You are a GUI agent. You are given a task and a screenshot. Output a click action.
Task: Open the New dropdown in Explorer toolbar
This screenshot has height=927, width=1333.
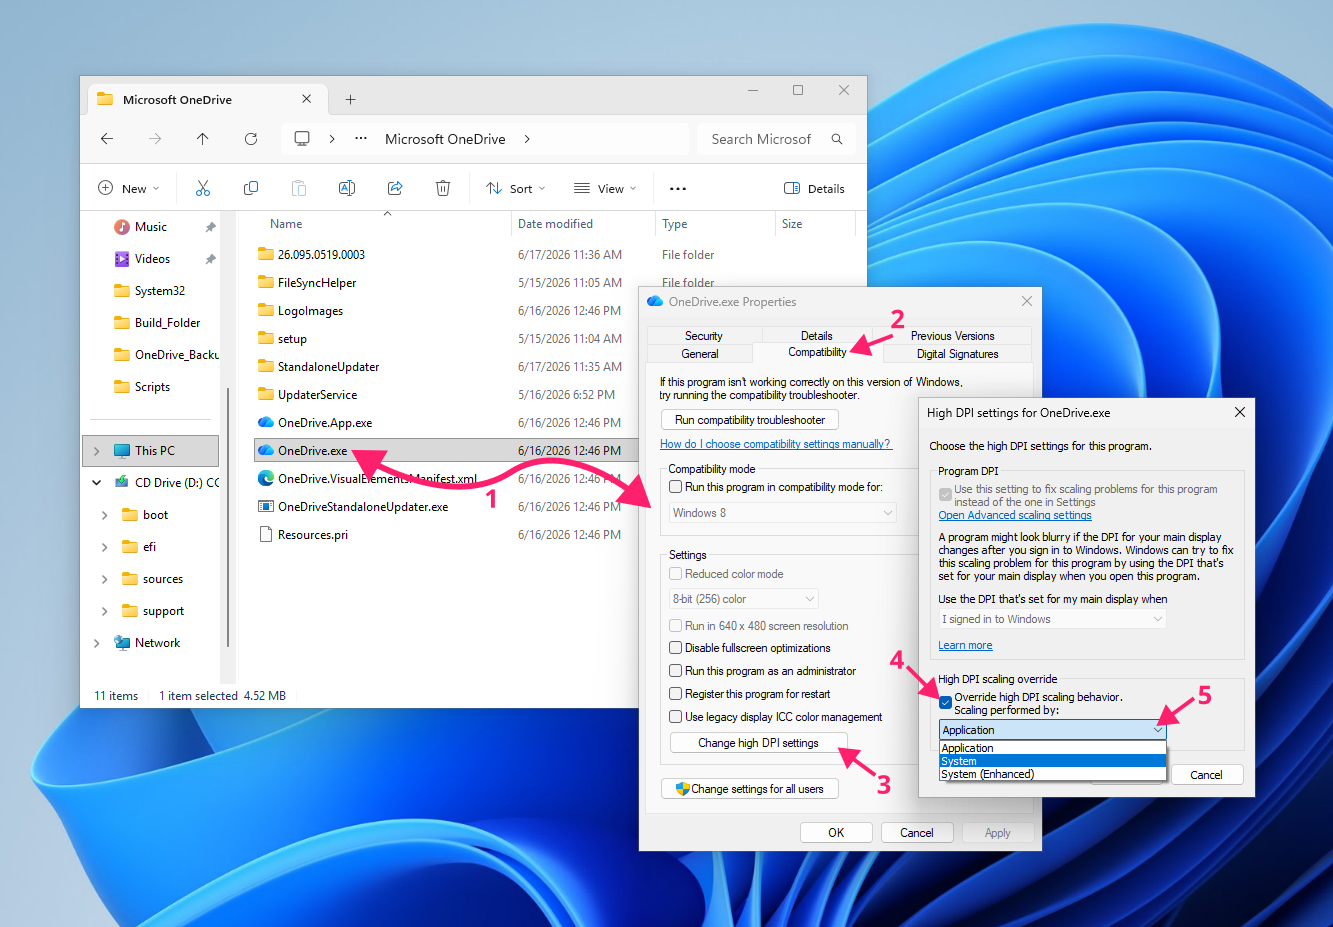[x=128, y=188]
